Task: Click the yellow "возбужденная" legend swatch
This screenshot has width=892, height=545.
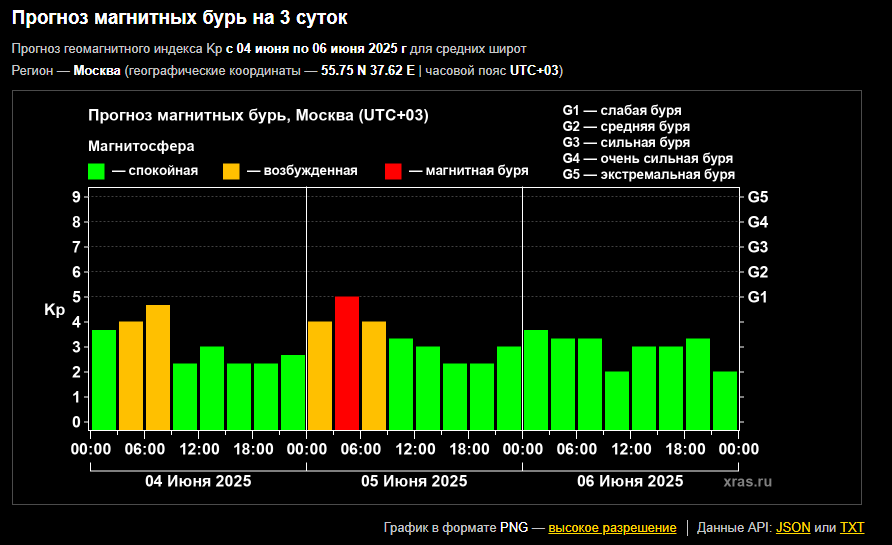Action: coord(231,171)
